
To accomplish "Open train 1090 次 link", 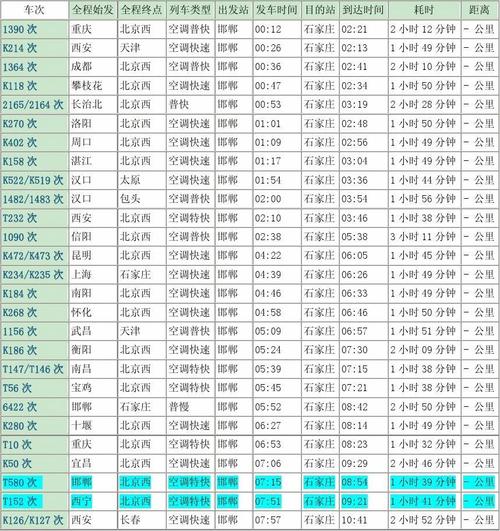I will (20, 237).
